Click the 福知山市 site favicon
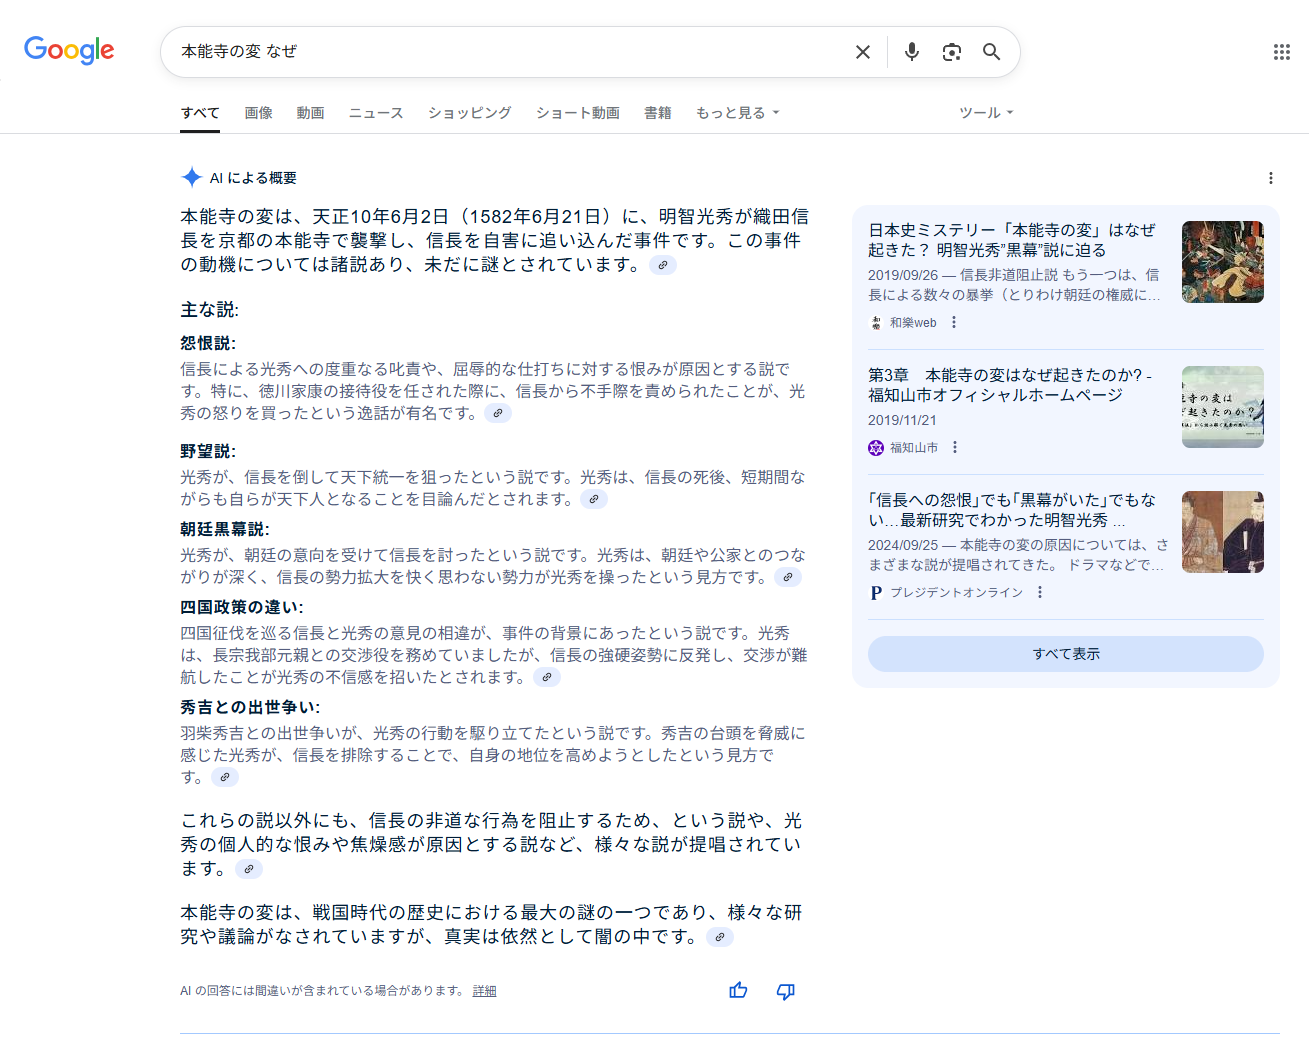 point(876,447)
